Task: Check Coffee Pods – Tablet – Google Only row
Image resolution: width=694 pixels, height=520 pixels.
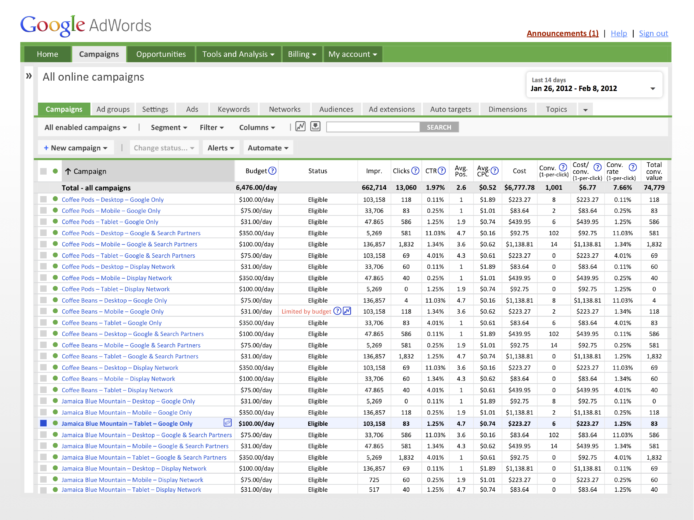Action: [x=43, y=222]
